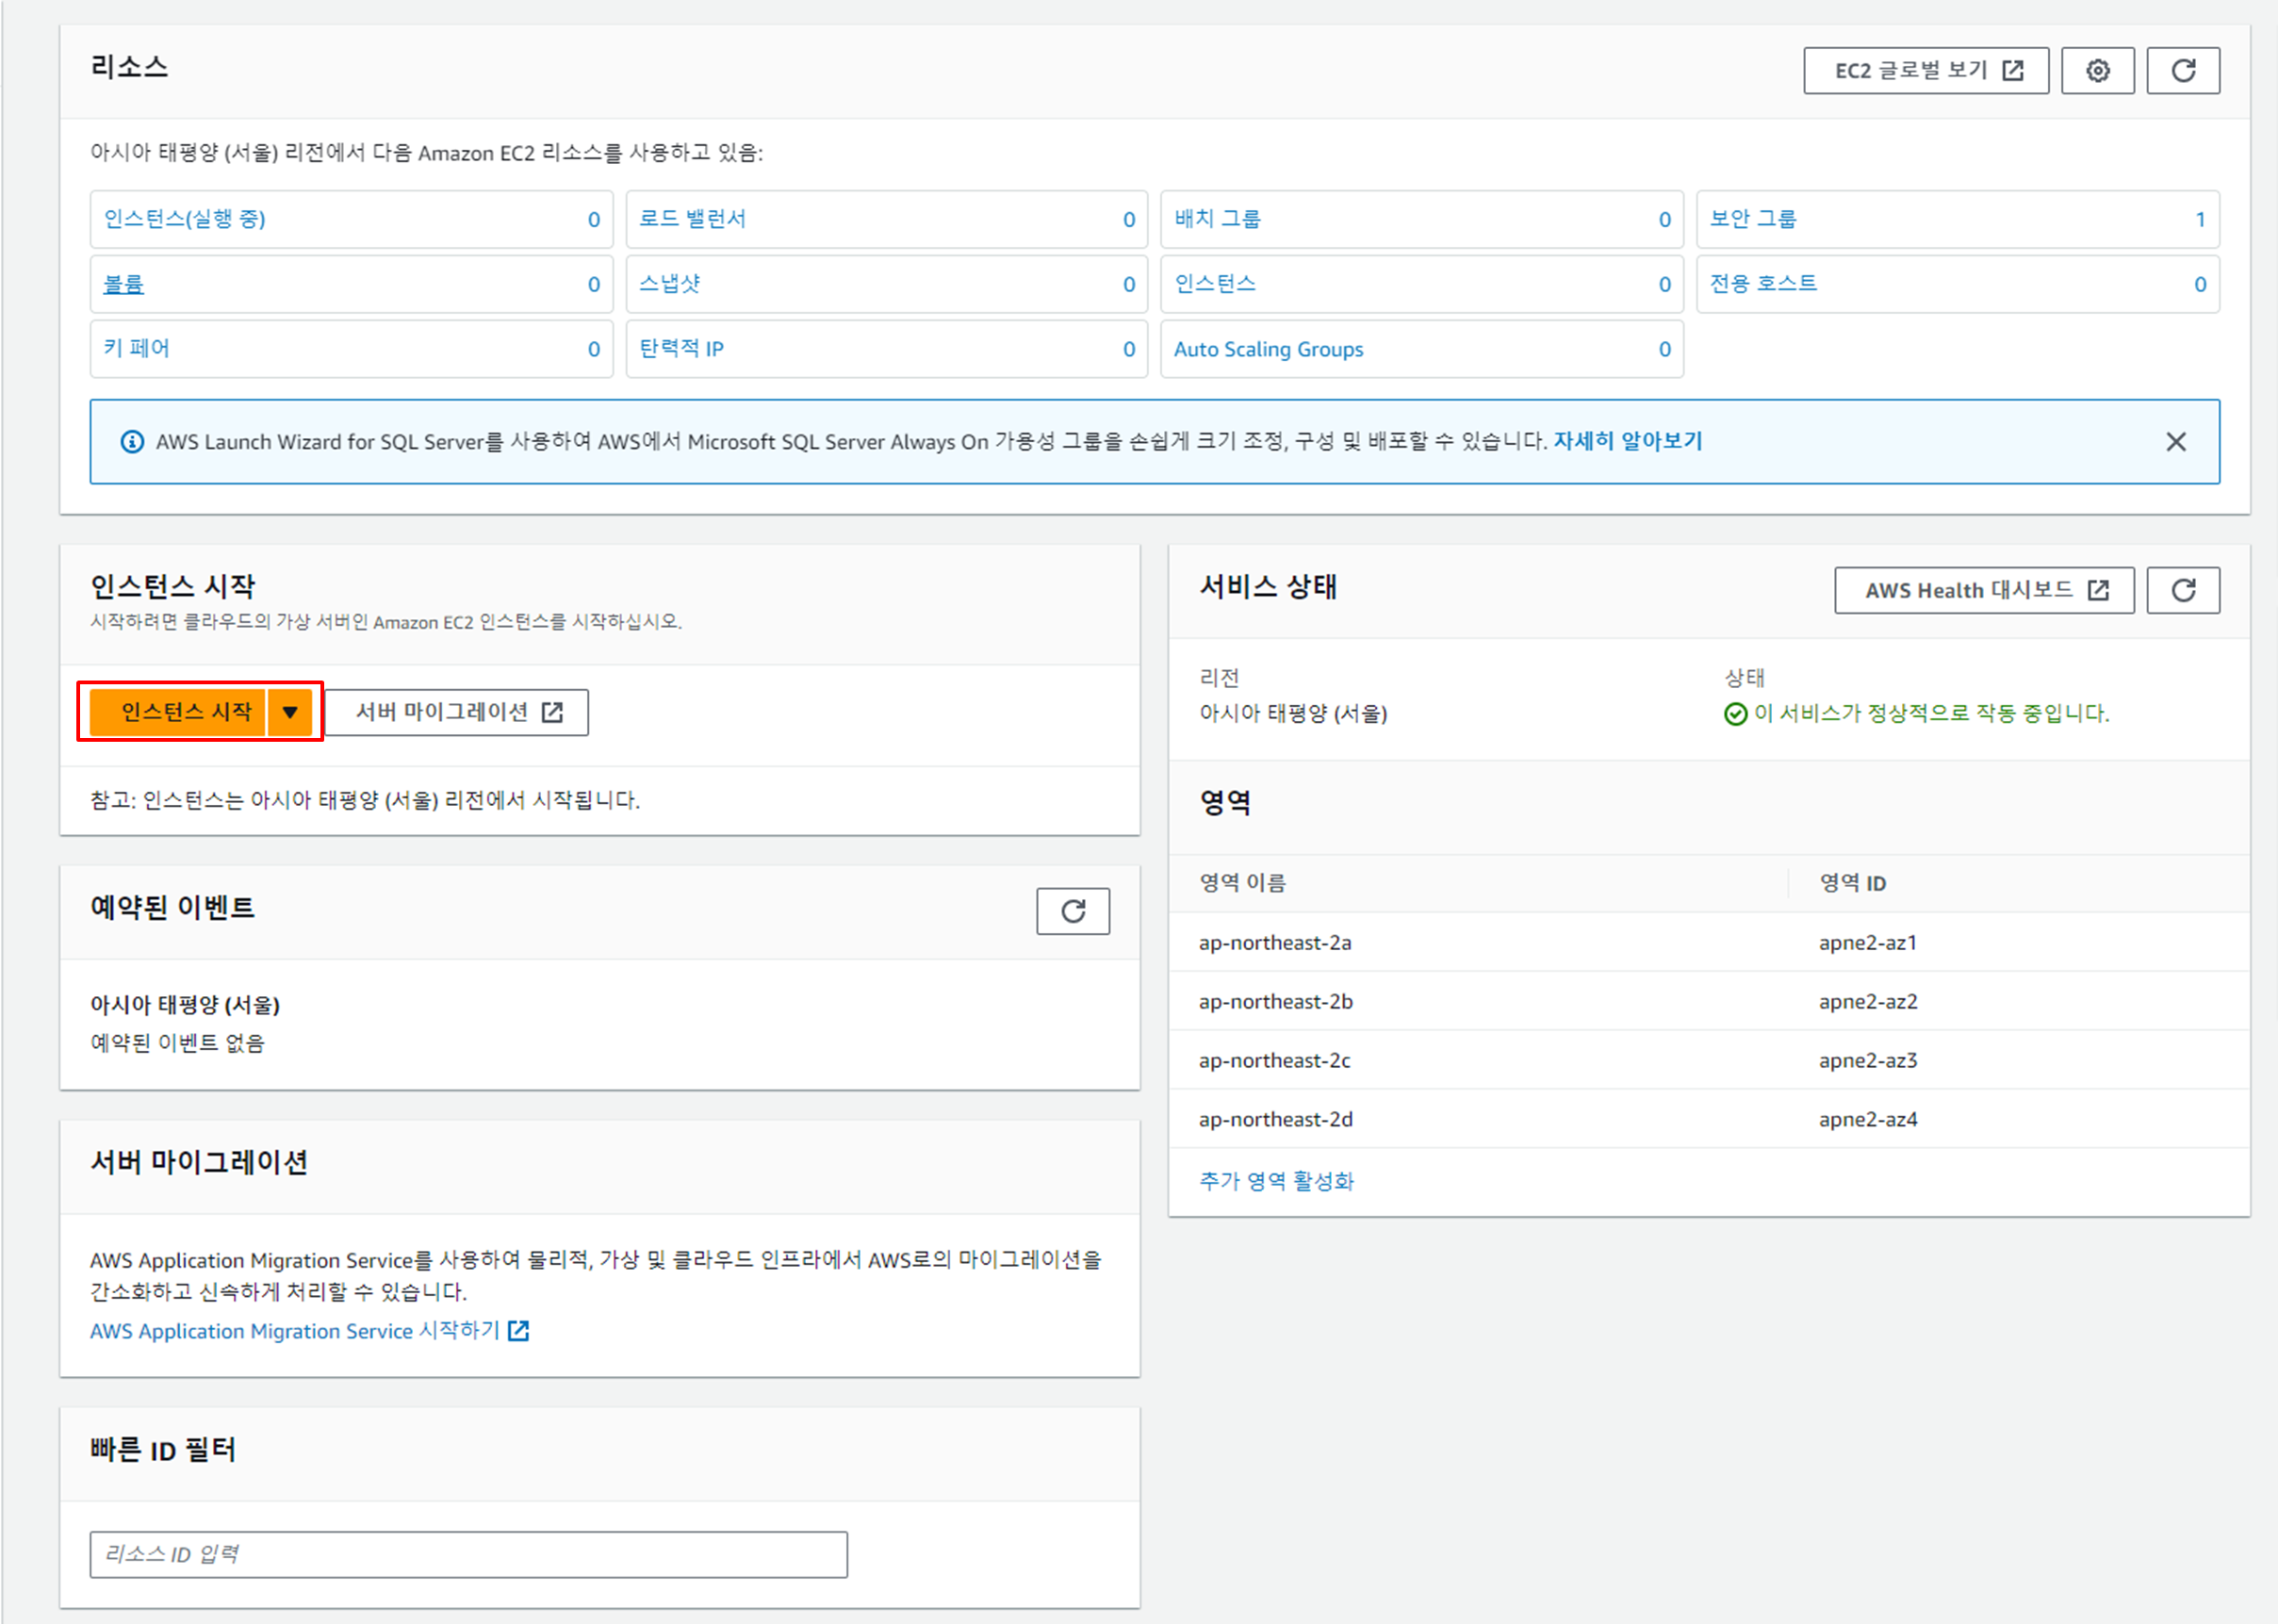Click the info icon in blue banner
The height and width of the screenshot is (1624, 2278).
pyautogui.click(x=132, y=442)
